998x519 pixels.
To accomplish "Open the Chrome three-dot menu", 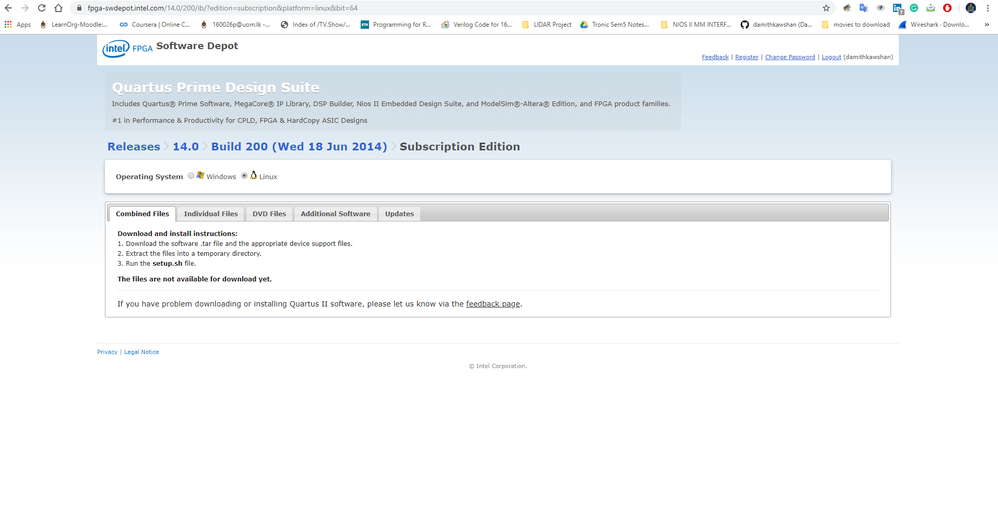I will tap(988, 8).
